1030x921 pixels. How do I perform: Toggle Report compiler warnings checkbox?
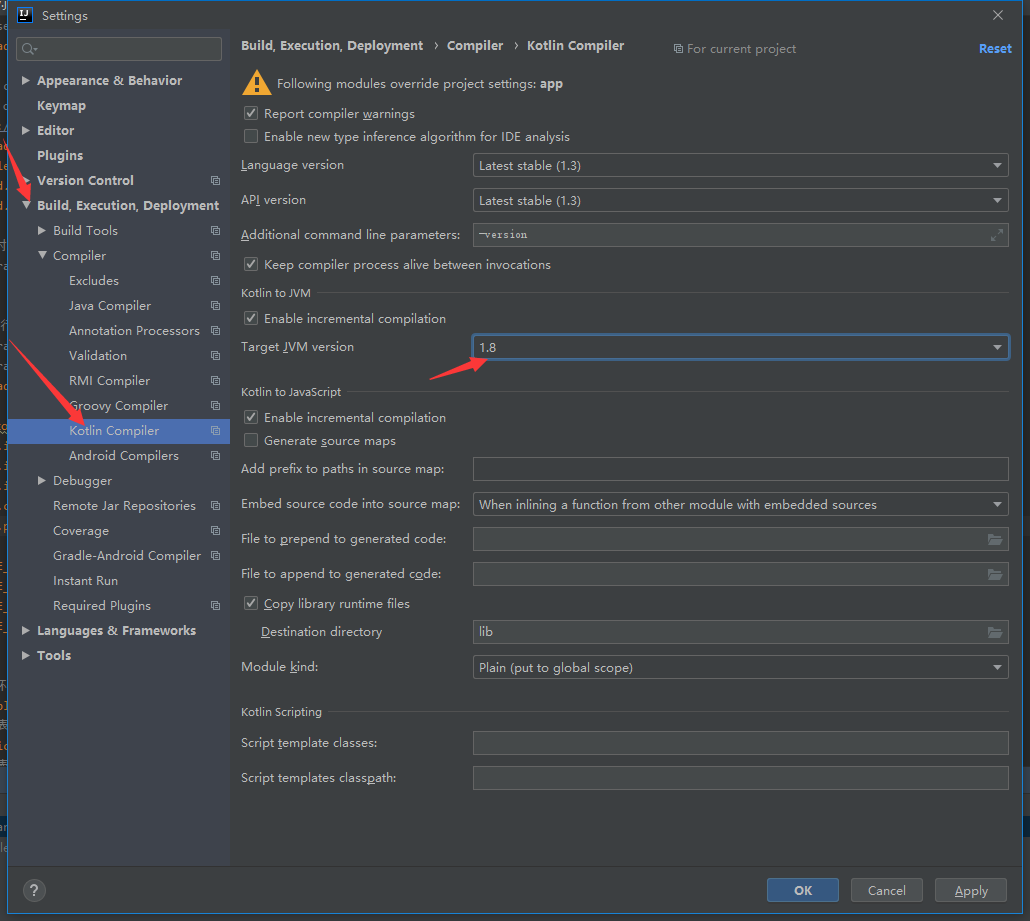click(x=251, y=113)
